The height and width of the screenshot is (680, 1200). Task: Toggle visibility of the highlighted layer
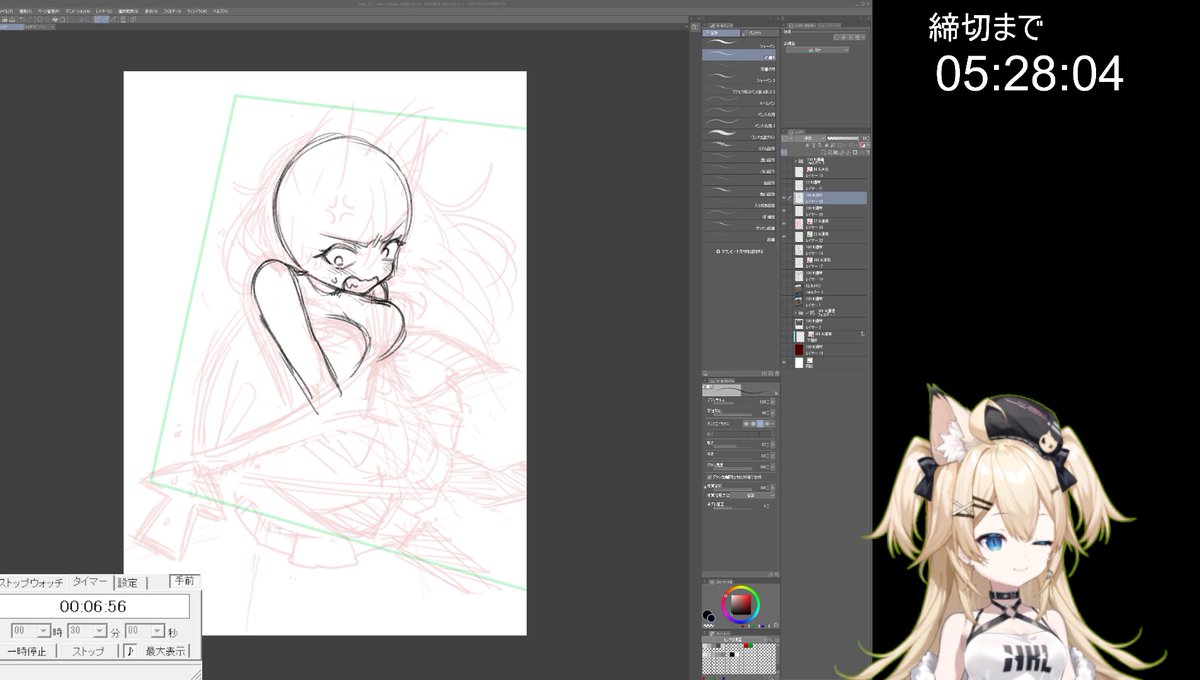785,198
